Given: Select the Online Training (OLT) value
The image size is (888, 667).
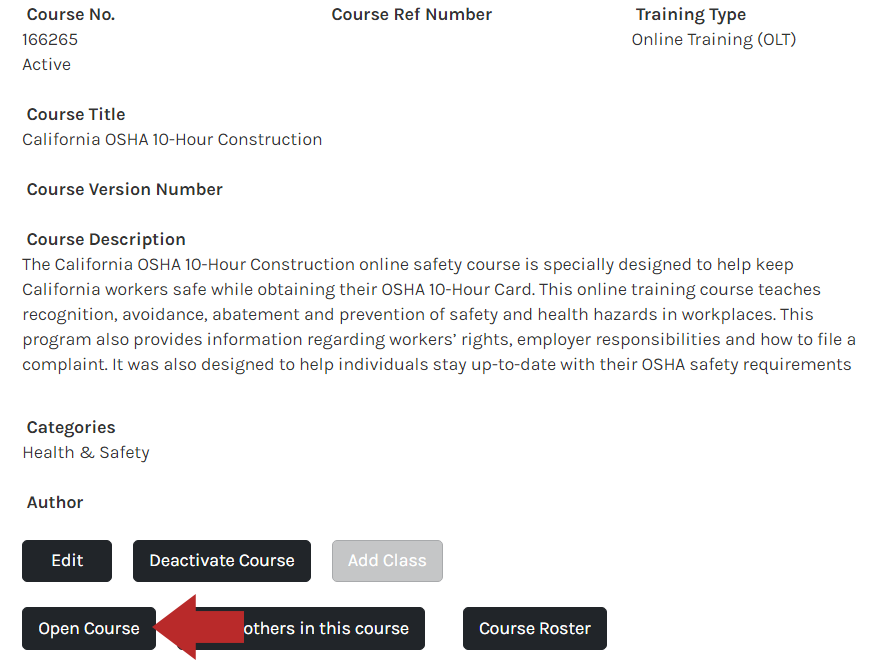Looking at the screenshot, I should point(714,40).
